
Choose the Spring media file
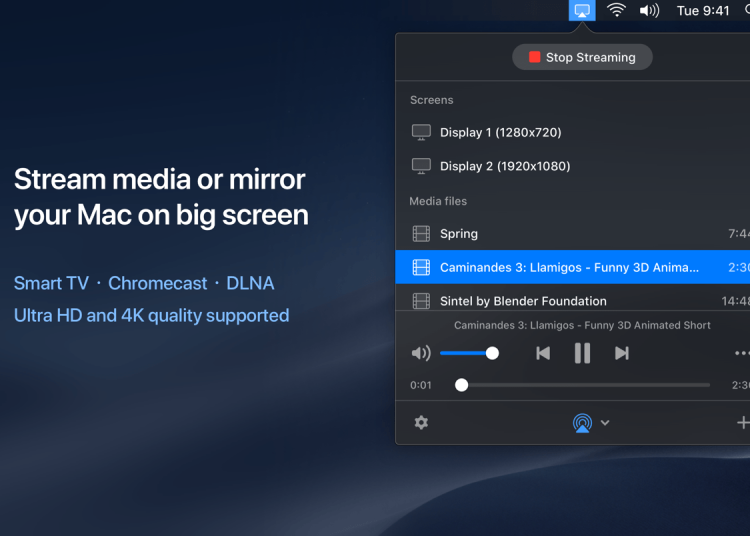pos(459,234)
